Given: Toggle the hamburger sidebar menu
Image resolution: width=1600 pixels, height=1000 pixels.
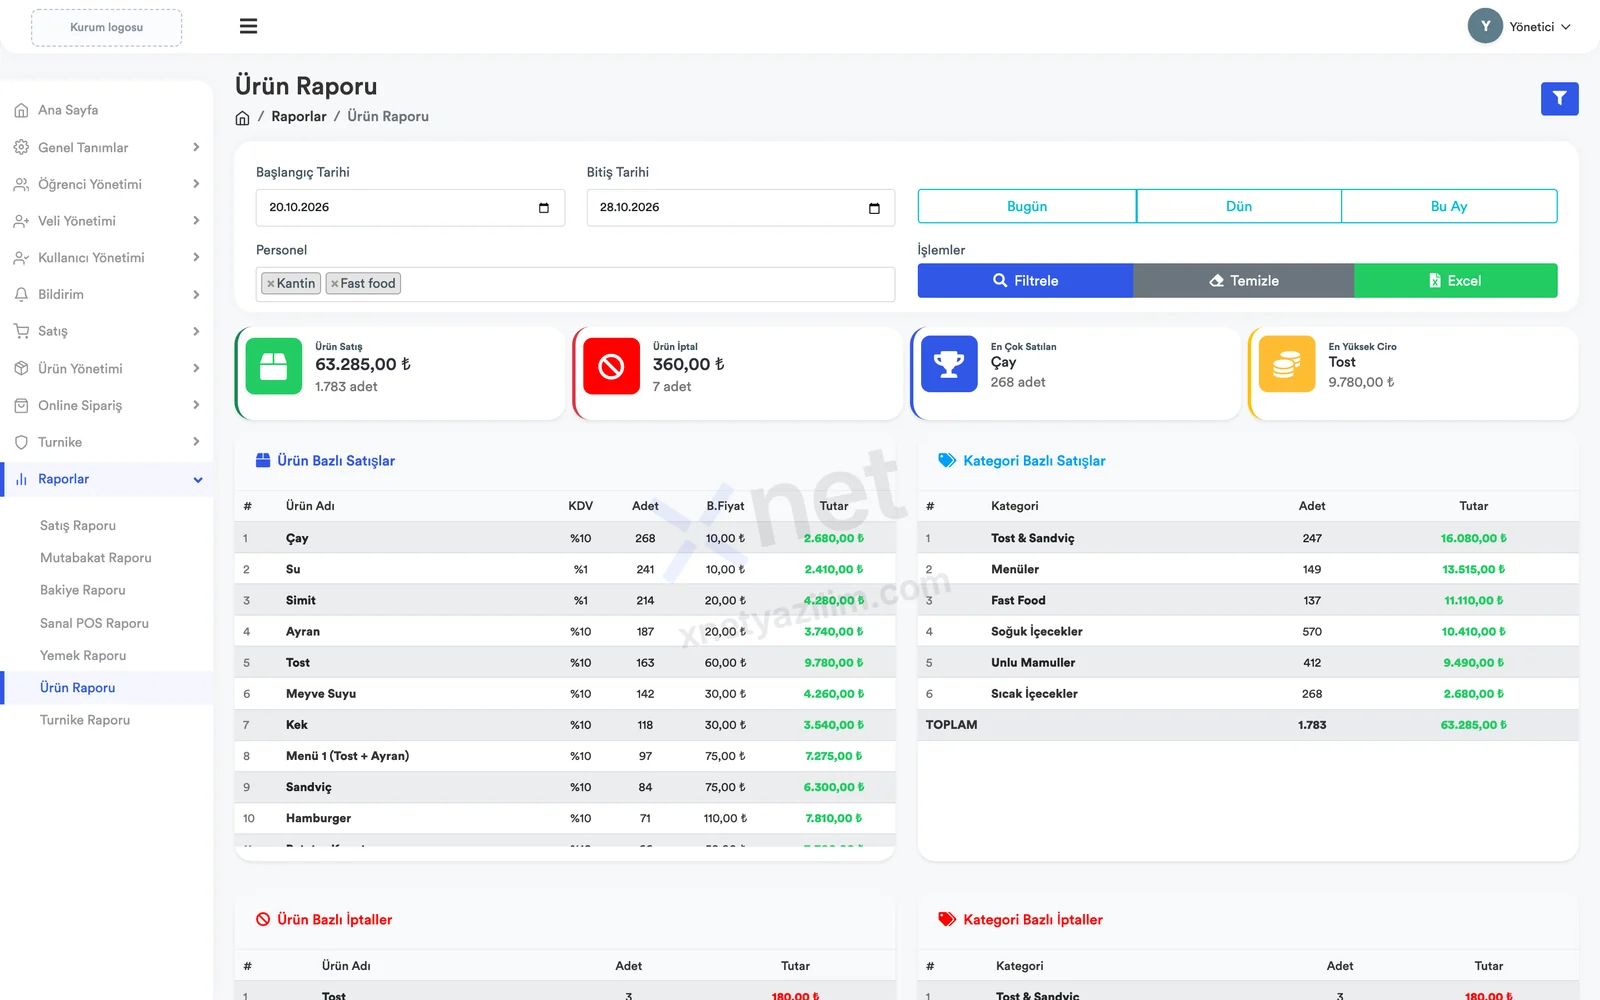Looking at the screenshot, I should click(x=248, y=26).
